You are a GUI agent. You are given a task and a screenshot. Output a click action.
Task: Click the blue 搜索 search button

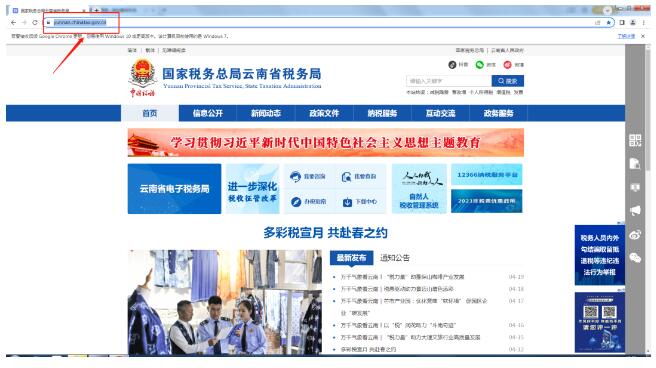507,81
